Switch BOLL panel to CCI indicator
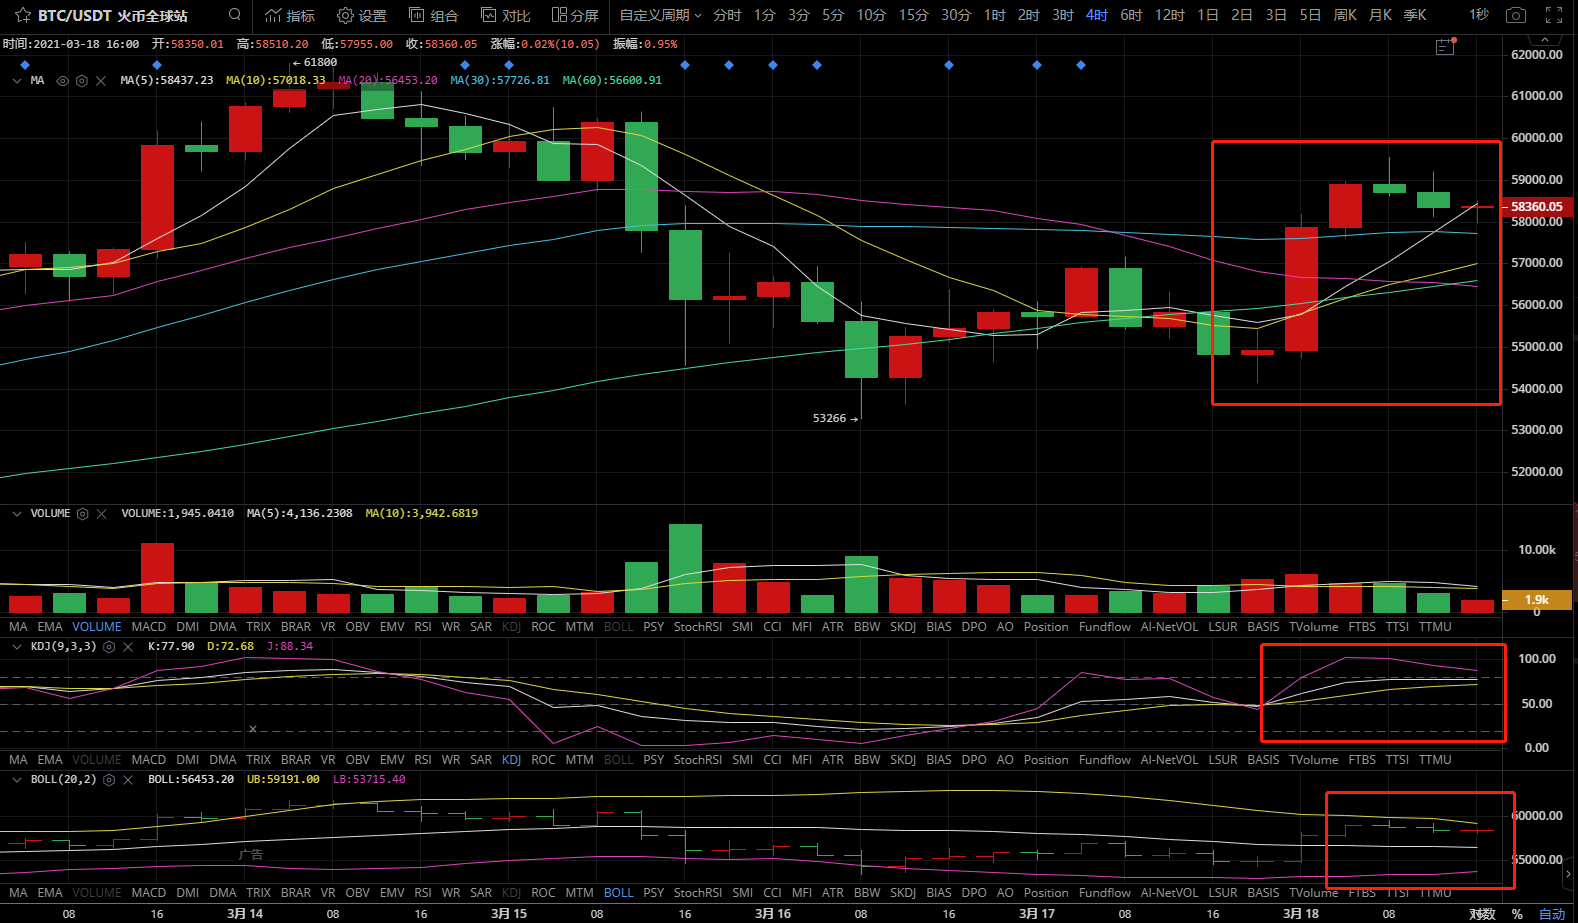1578x923 pixels. (772, 893)
